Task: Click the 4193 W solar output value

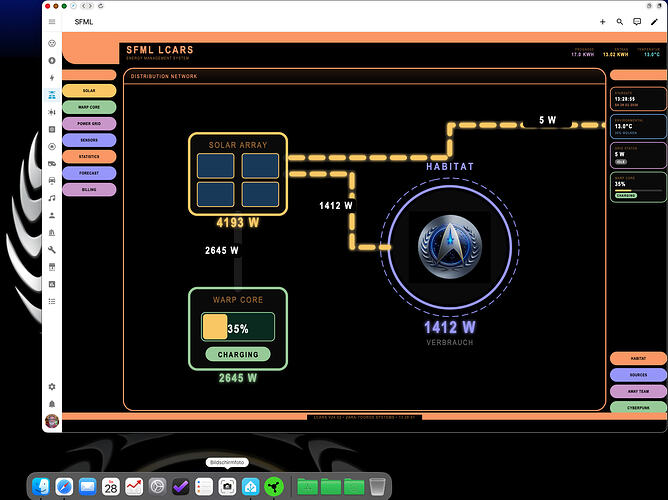Action: [x=238, y=222]
